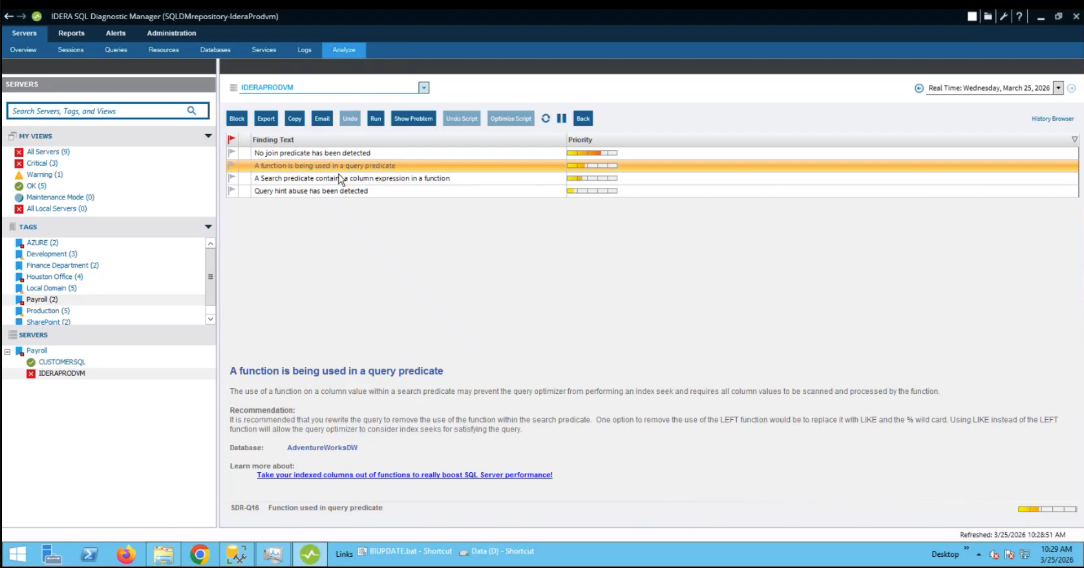Pause analysis with the pause icon
The image size is (1084, 568).
561,118
